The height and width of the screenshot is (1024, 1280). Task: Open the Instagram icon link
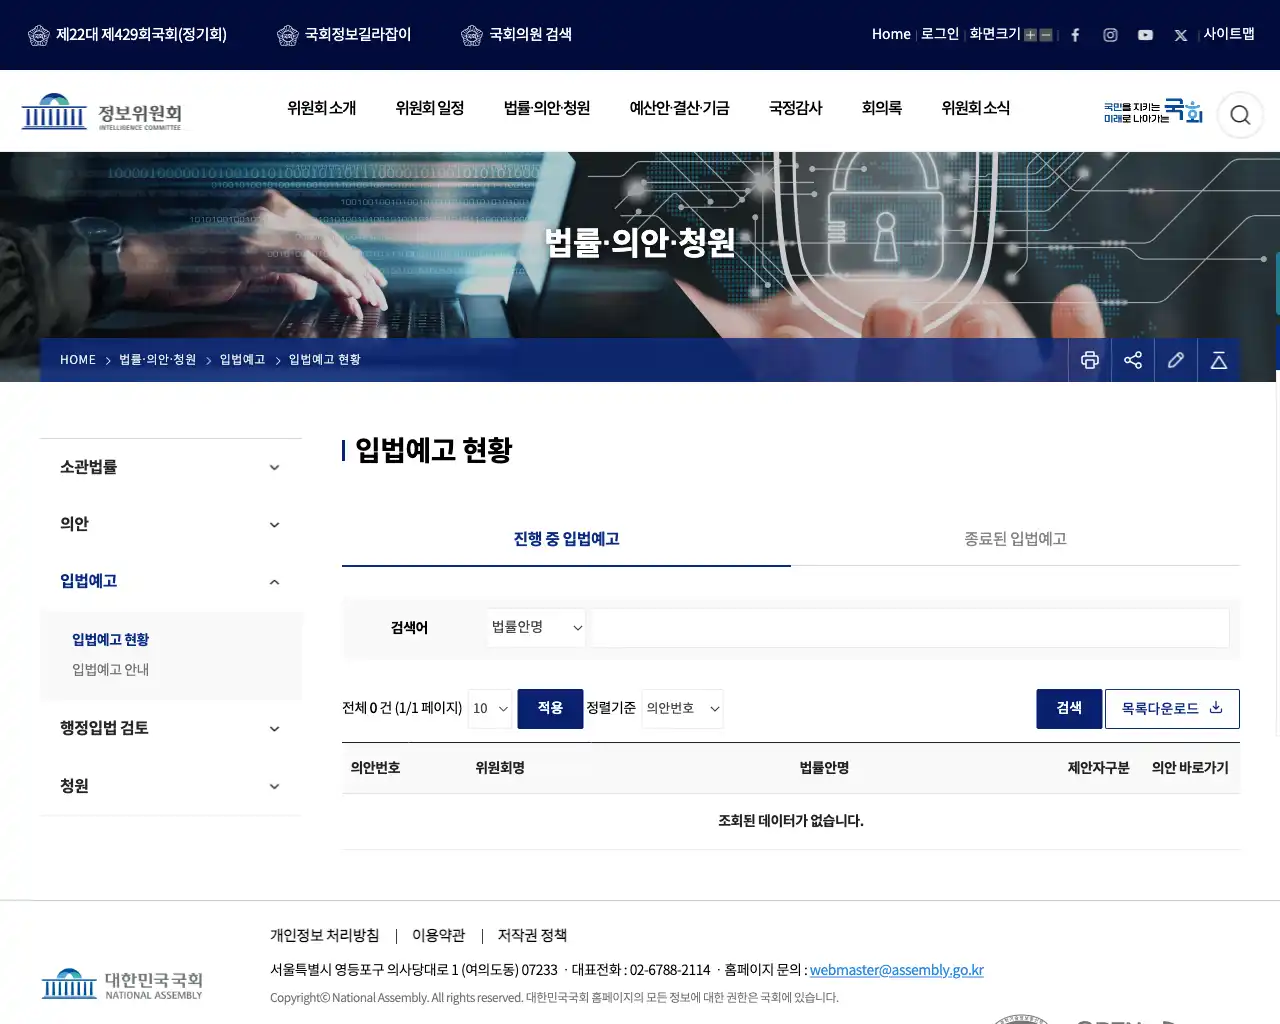1110,35
